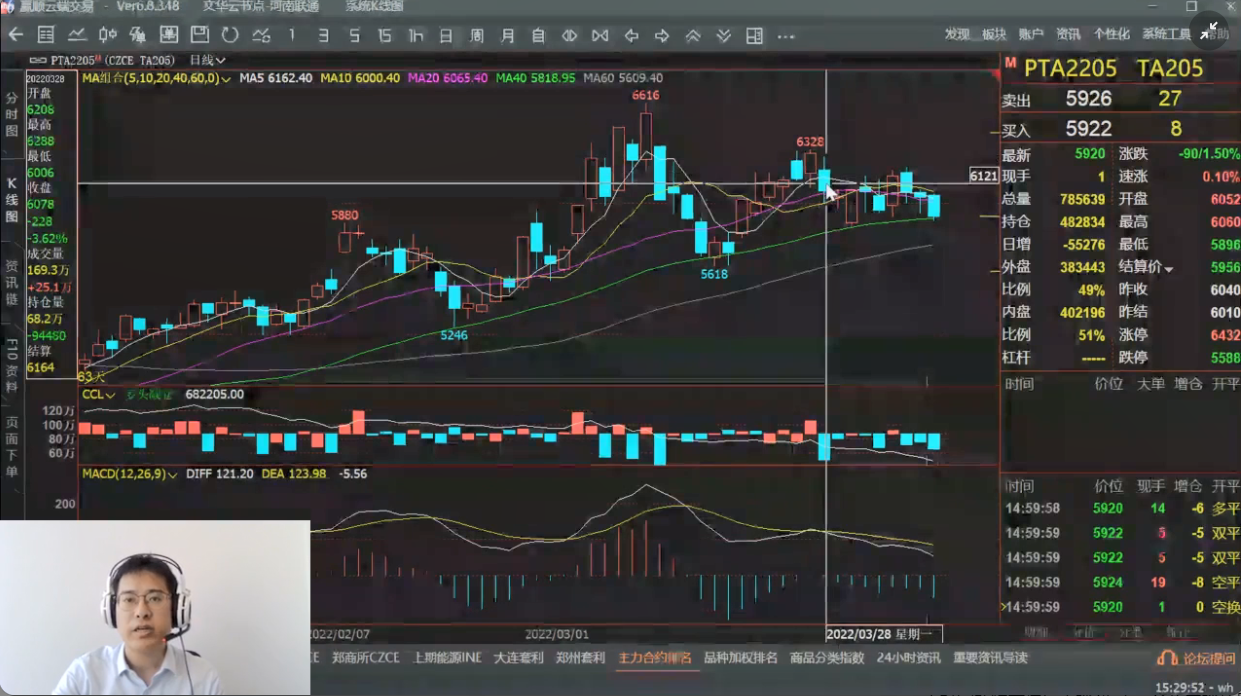Expand the 日线 period dropdown
Viewport: 1241px width, 696px height.
click(x=208, y=60)
